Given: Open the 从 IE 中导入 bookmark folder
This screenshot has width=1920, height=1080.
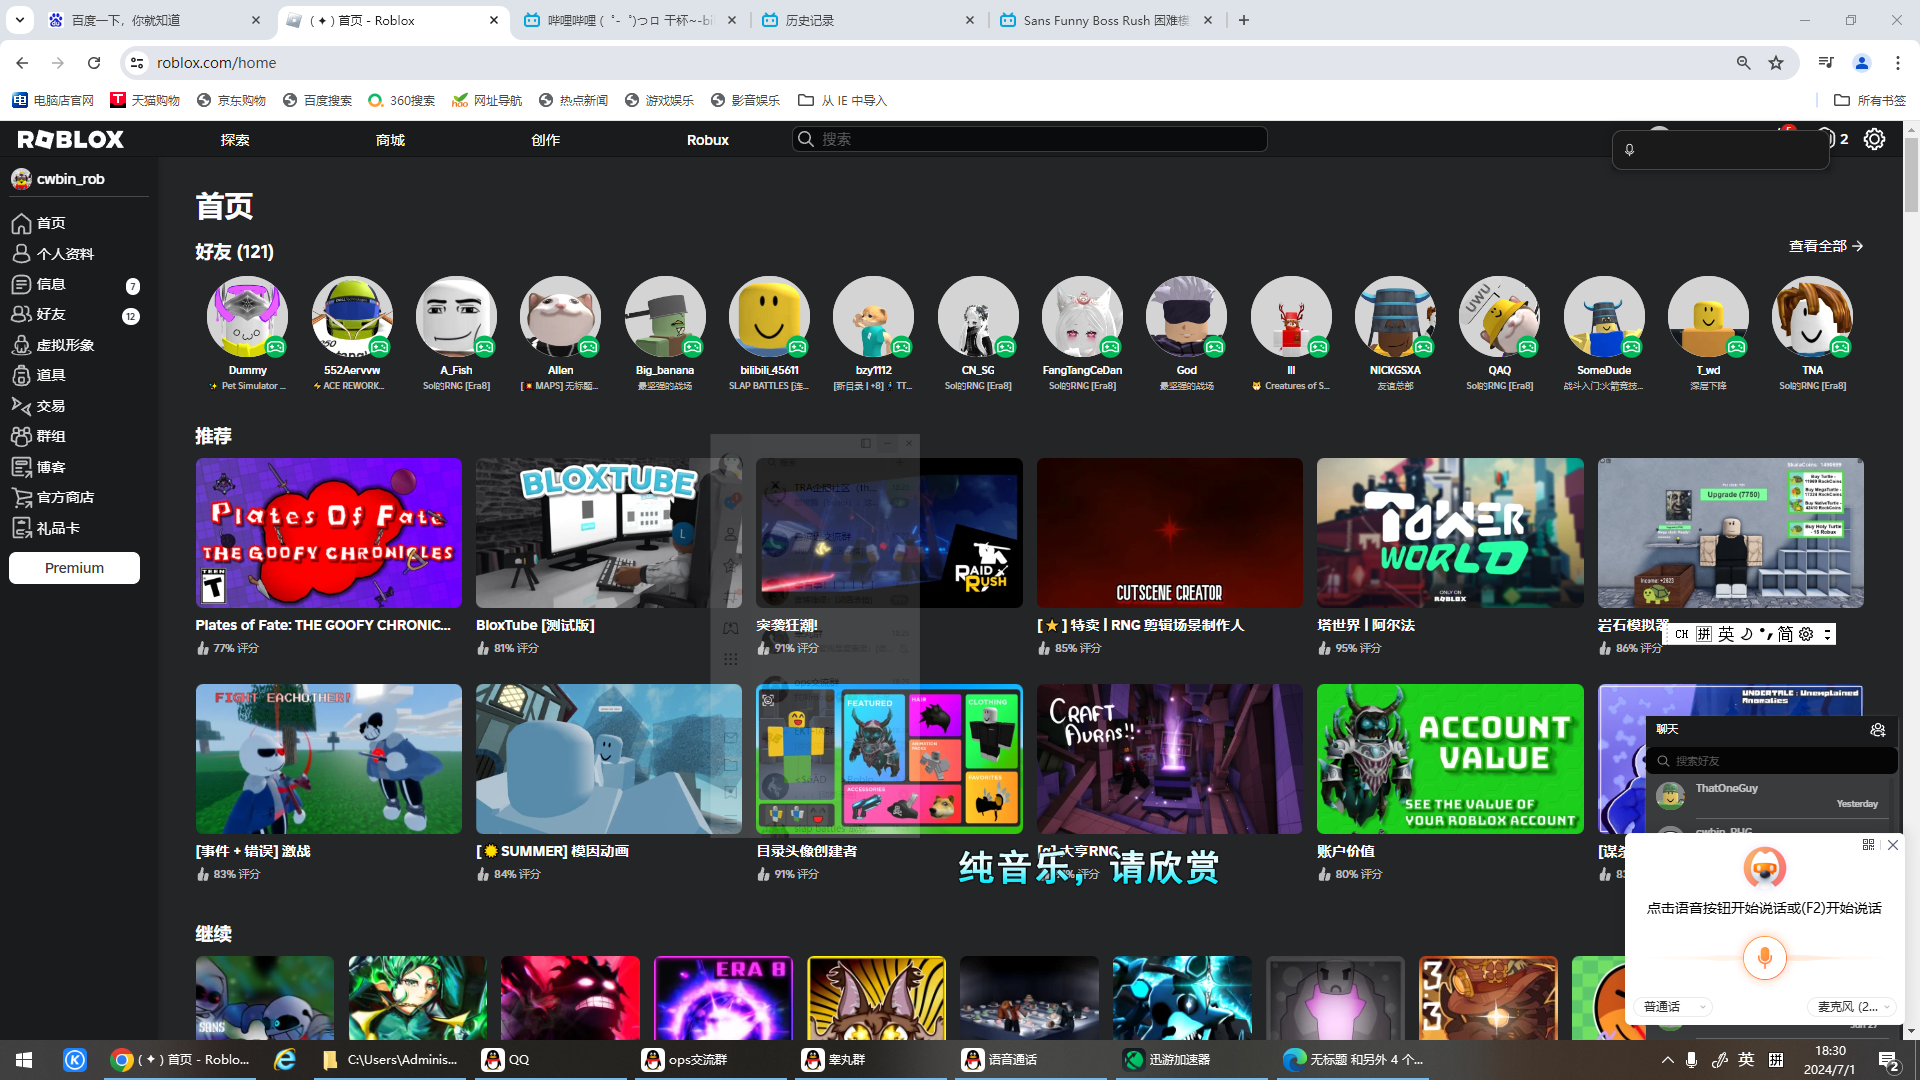Looking at the screenshot, I should tap(842, 100).
